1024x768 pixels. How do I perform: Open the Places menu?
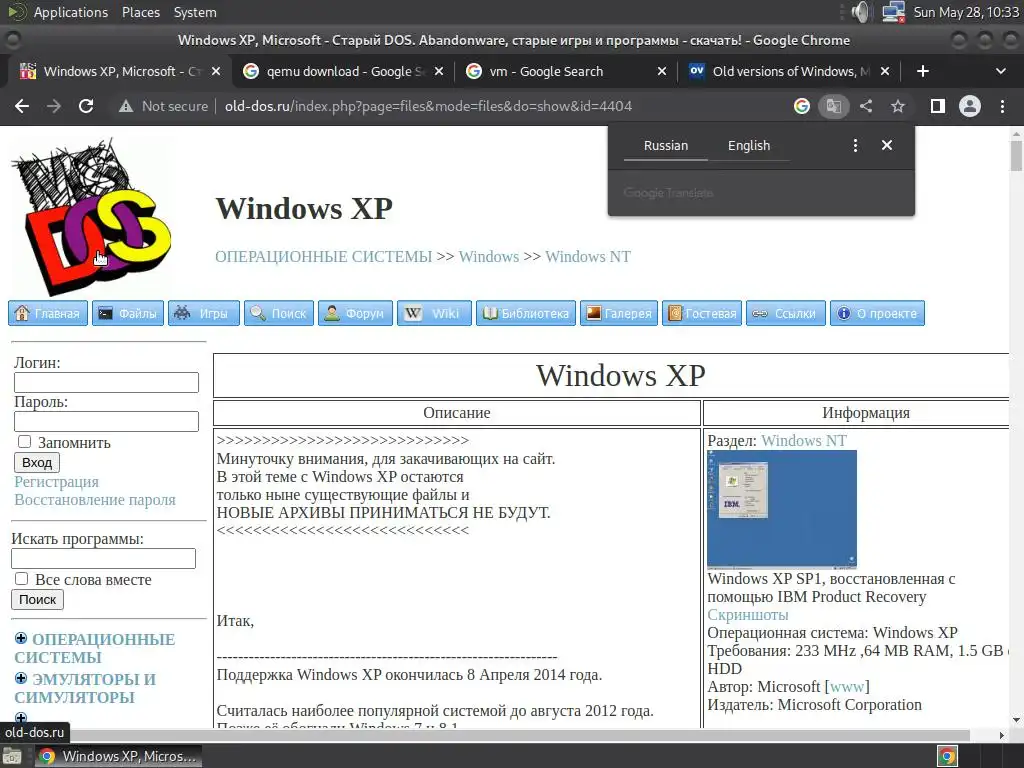click(x=140, y=12)
